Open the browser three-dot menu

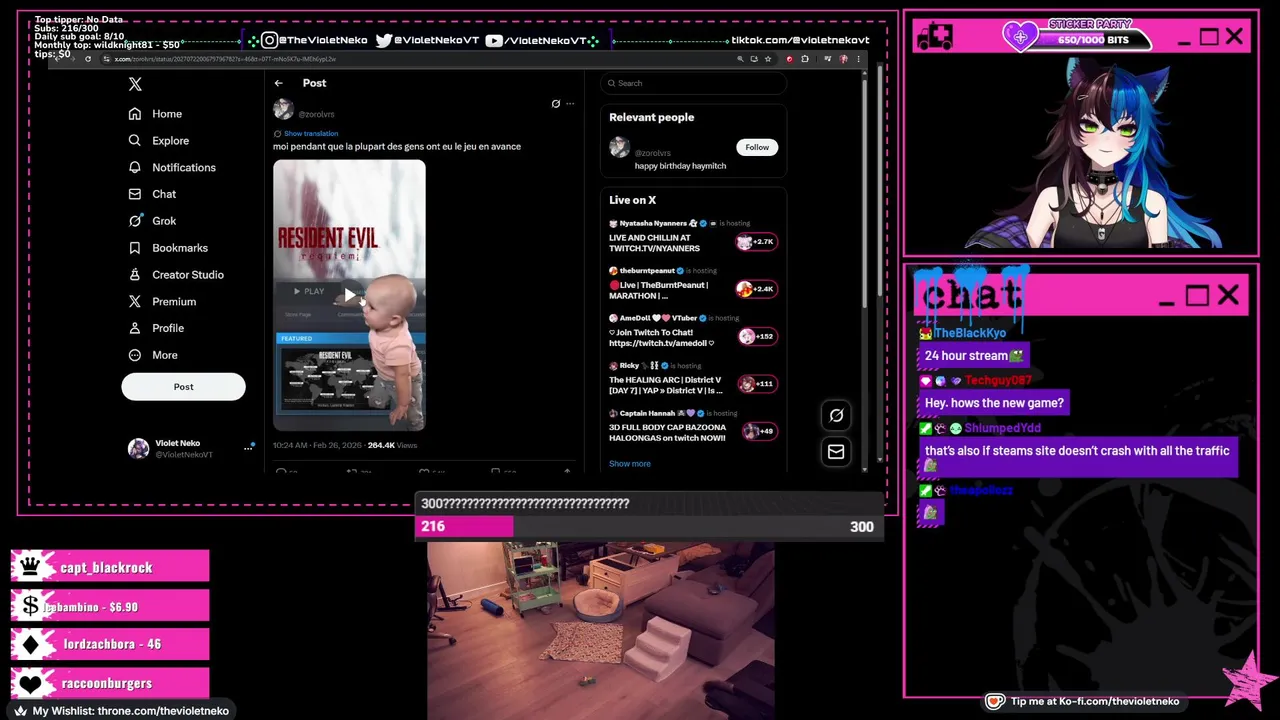[x=859, y=59]
